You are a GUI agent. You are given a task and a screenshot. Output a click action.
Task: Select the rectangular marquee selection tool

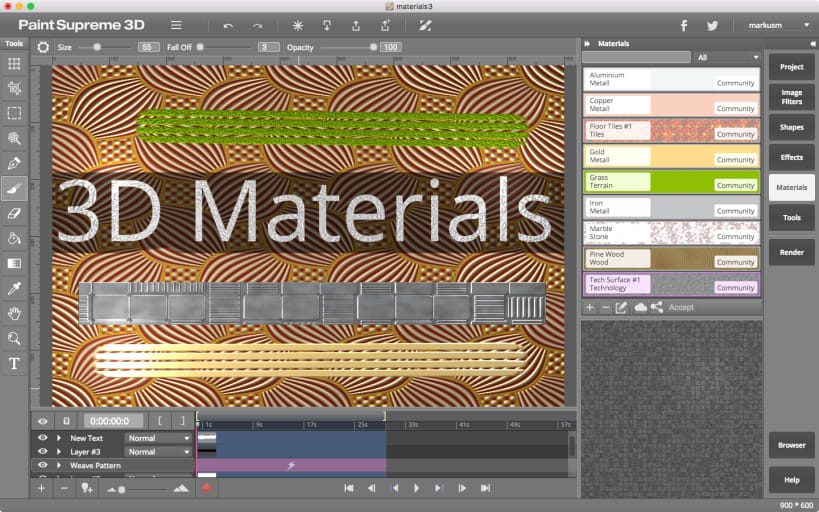[14, 113]
